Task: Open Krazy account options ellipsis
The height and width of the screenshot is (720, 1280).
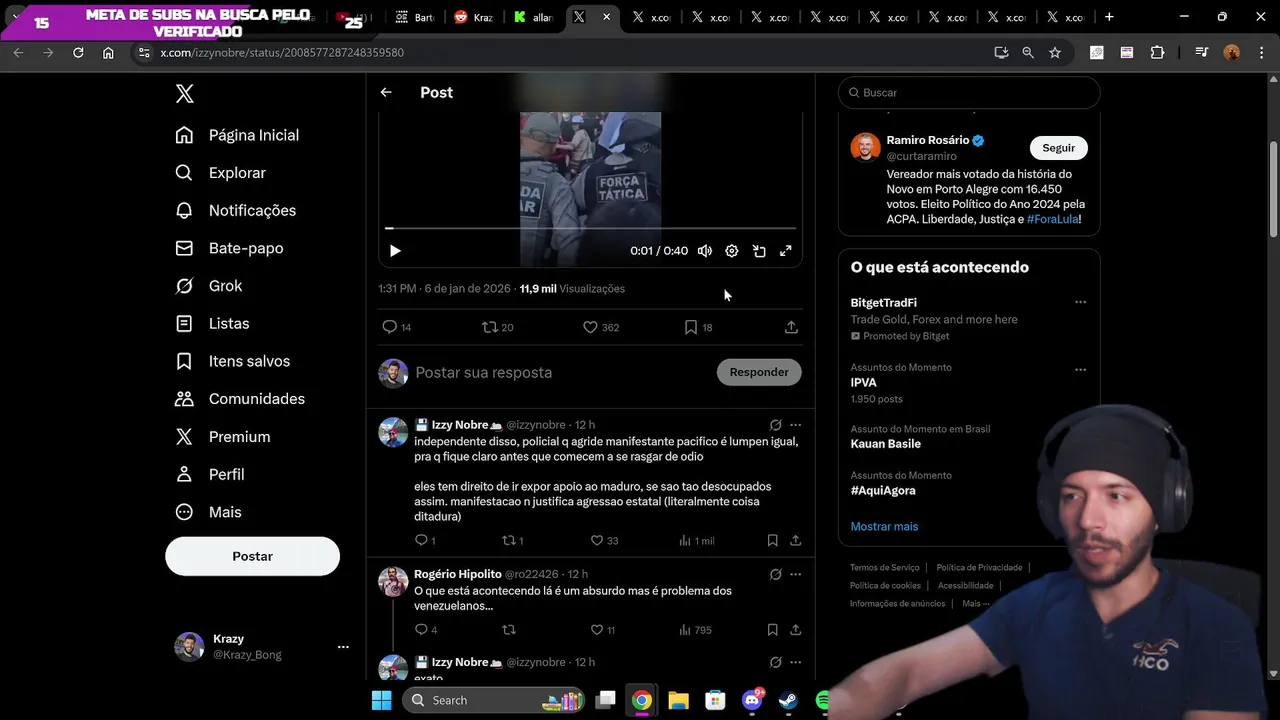Action: click(x=343, y=647)
